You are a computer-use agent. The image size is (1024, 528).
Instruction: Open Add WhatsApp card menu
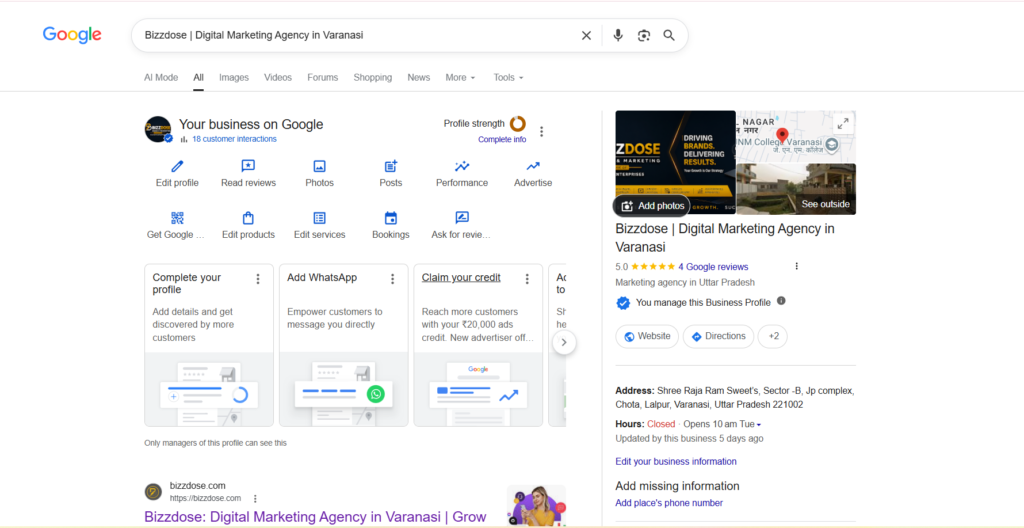392,279
